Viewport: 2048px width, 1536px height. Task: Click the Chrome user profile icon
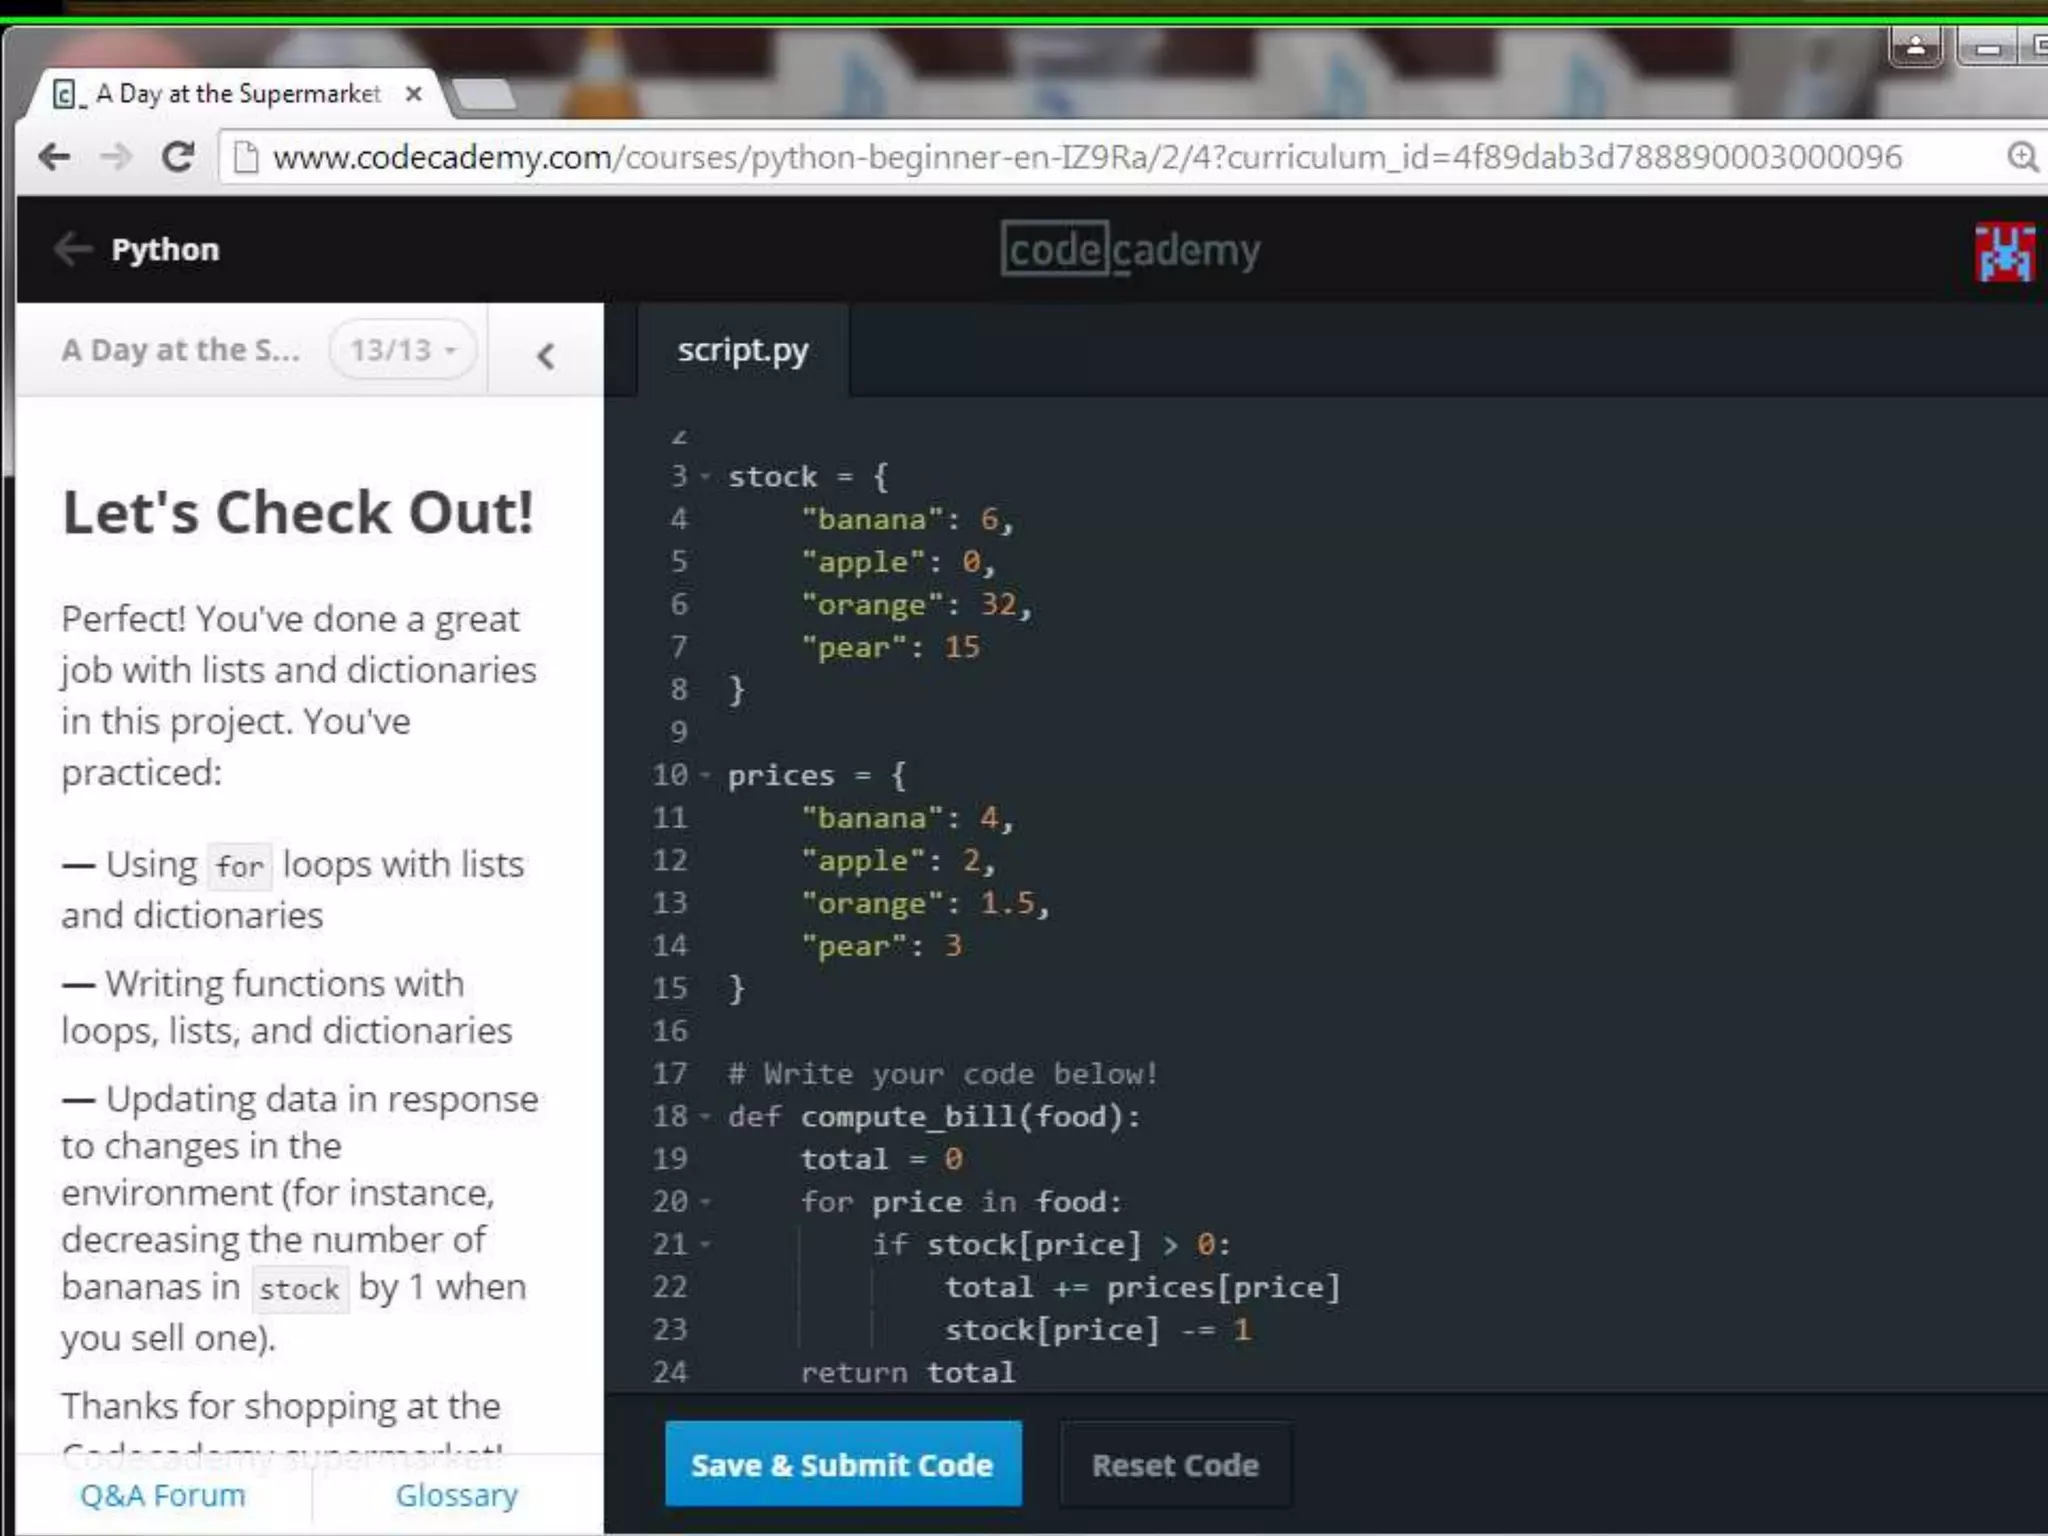click(1915, 46)
